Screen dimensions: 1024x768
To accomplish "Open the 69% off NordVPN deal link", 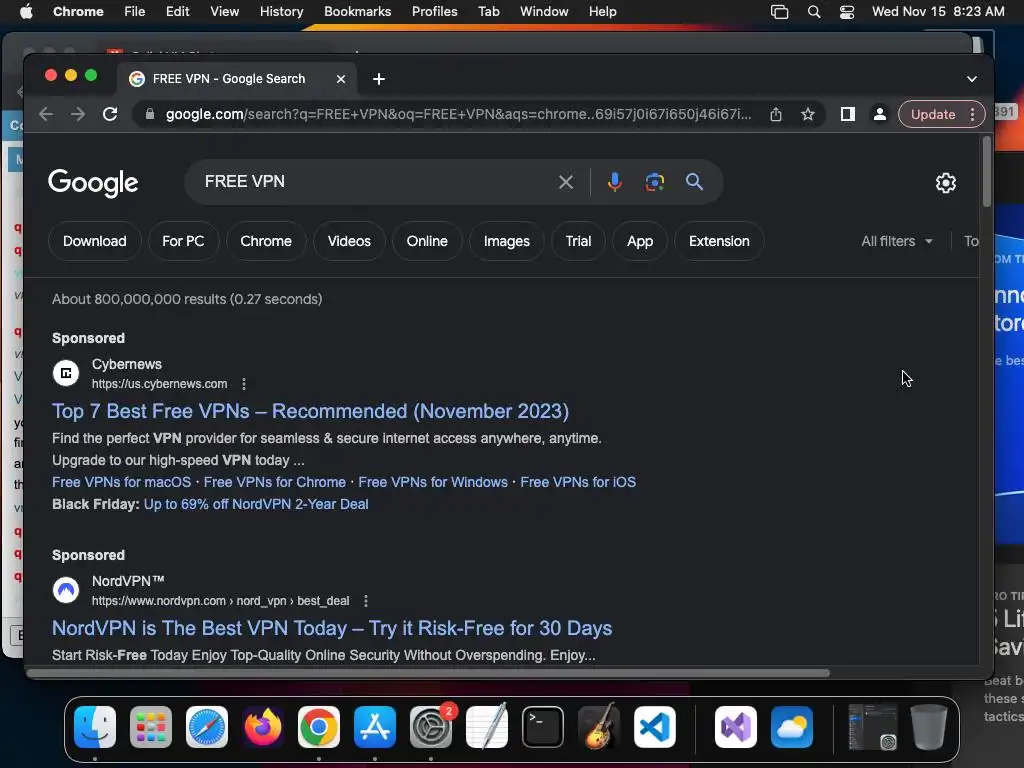I will pos(256,505).
